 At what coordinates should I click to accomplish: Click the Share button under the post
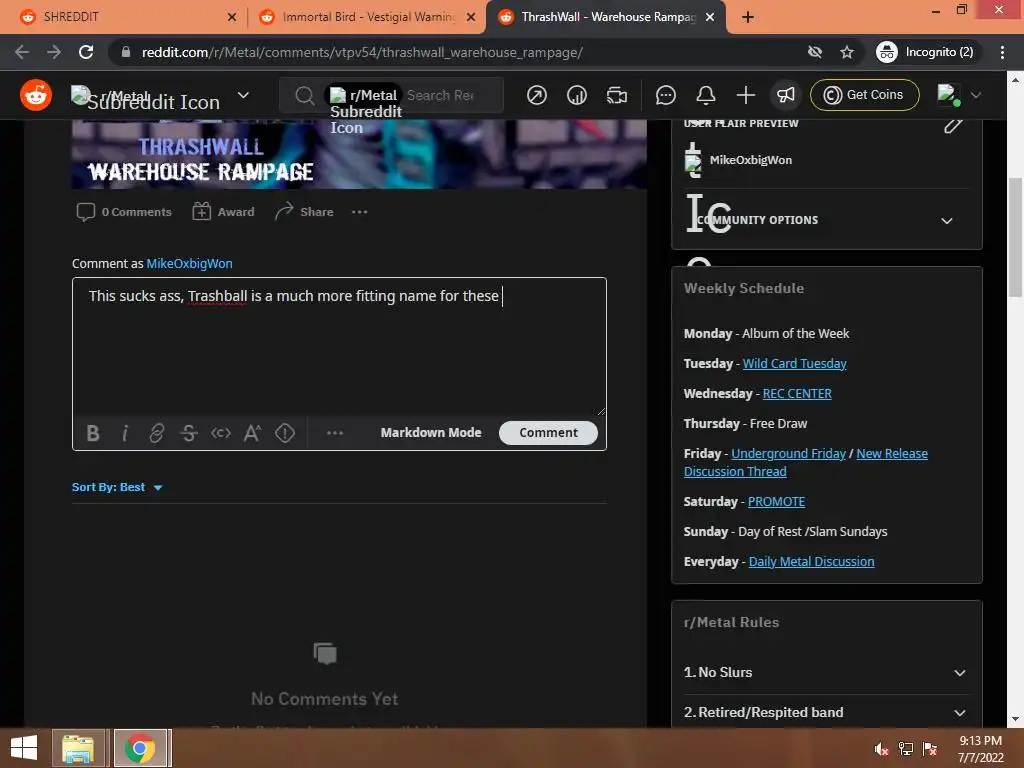pos(304,212)
